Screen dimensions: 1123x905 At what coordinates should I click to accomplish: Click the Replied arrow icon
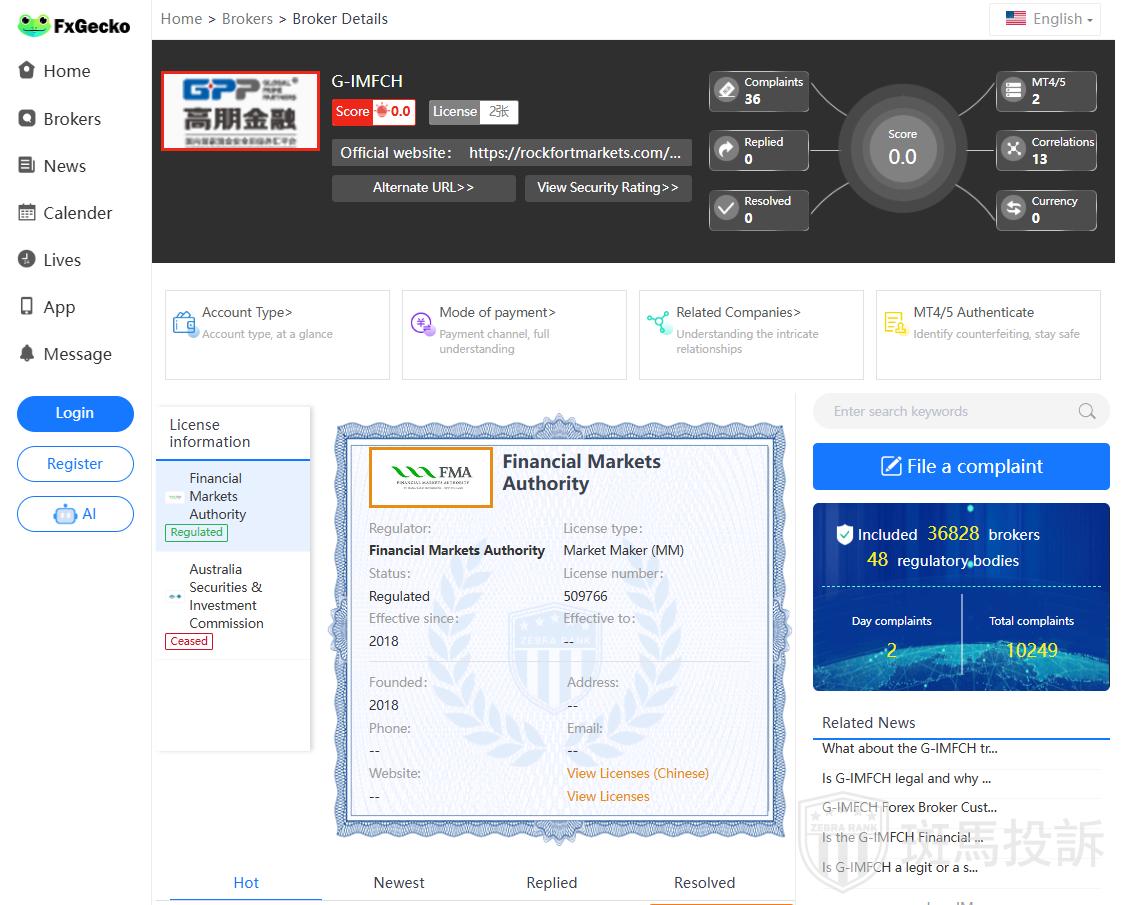(726, 151)
